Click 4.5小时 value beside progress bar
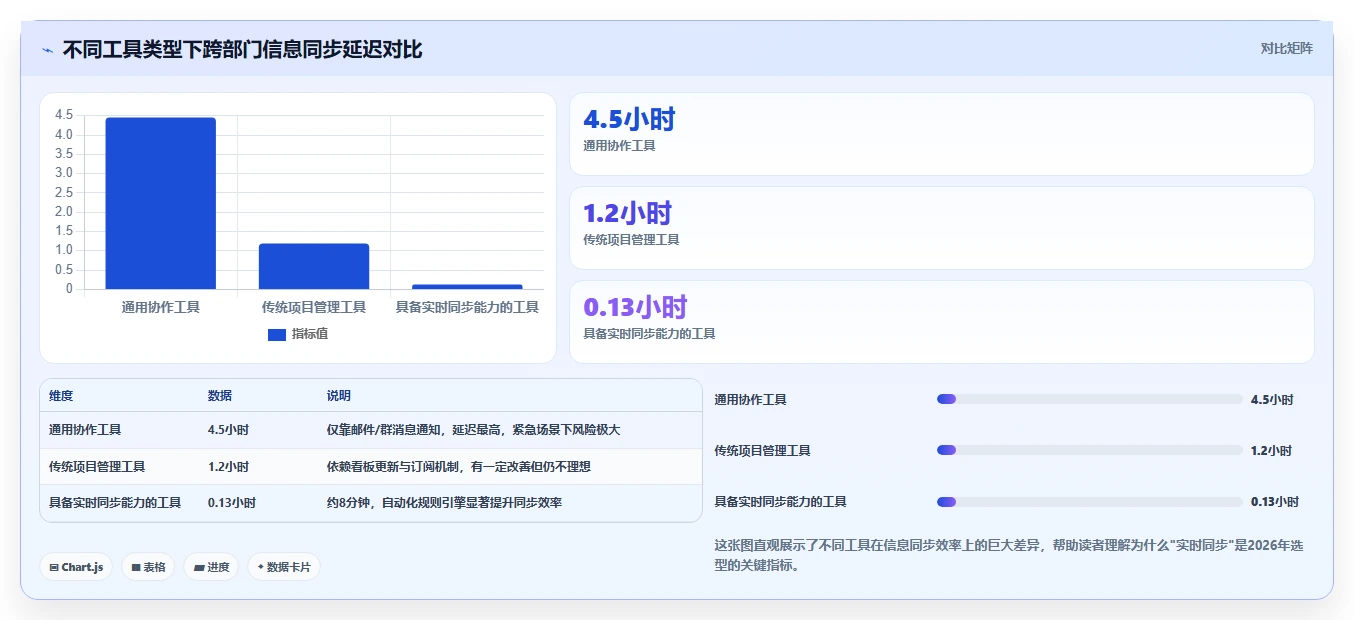Screen dimensions: 1354x620 pos(1272,400)
